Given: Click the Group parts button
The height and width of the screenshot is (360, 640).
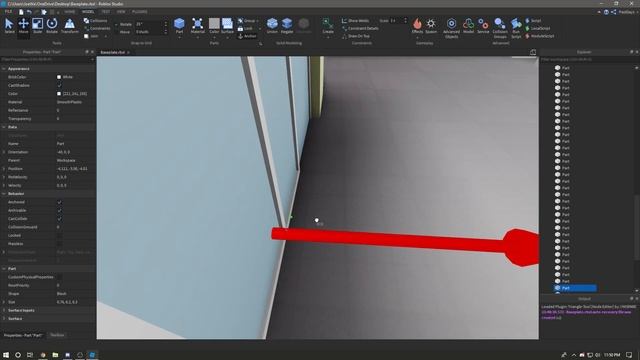Looking at the screenshot, I should click(x=247, y=20).
